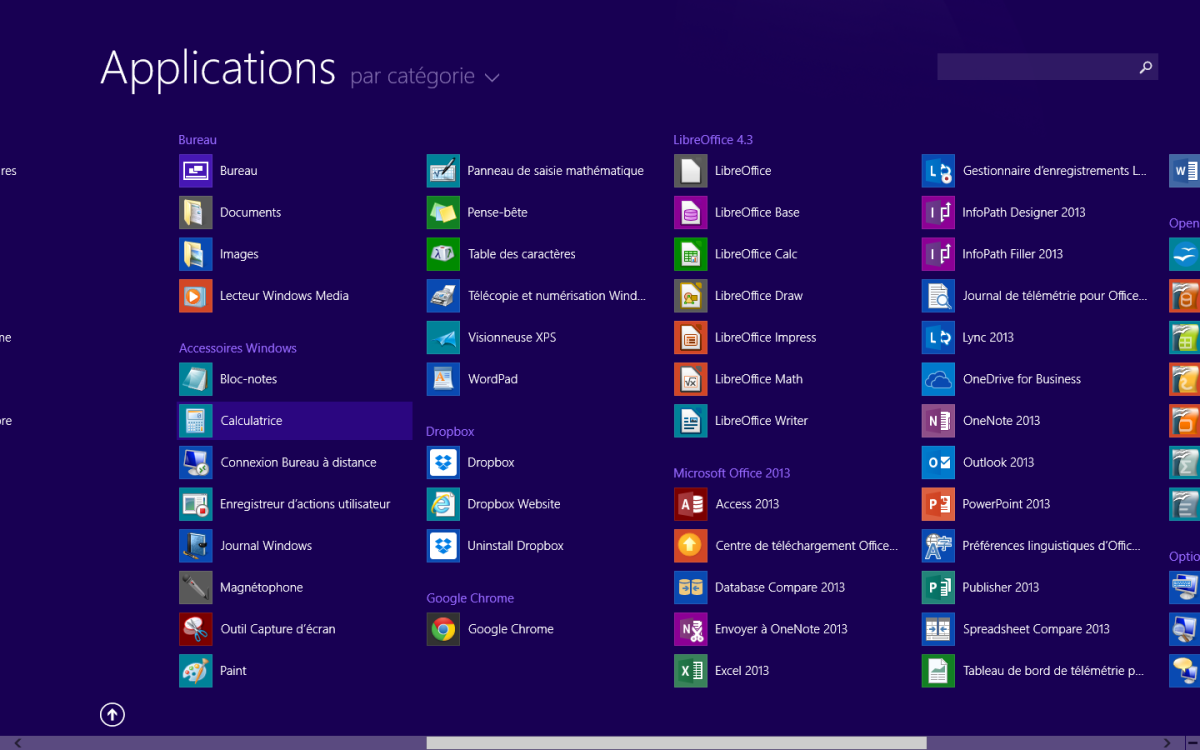Launch the Paint icon
This screenshot has height=750, width=1200.
[x=196, y=671]
